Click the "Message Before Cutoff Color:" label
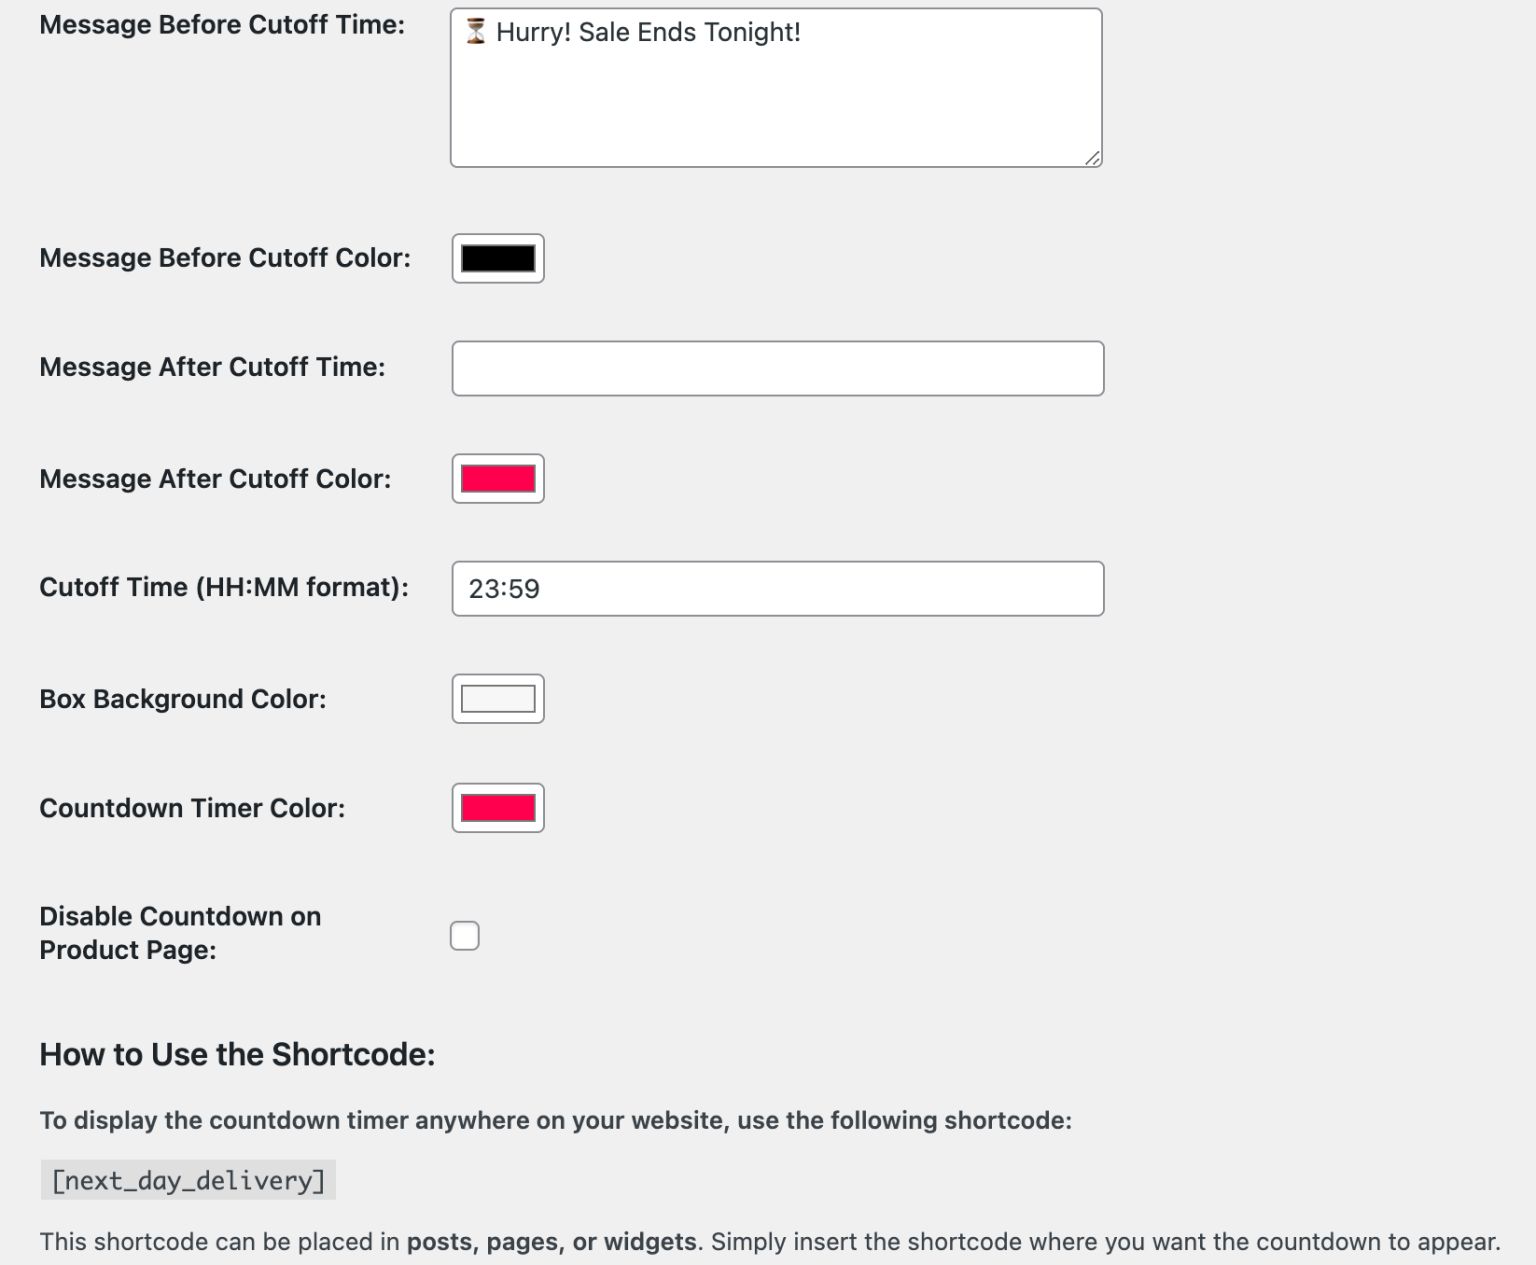 pos(225,258)
